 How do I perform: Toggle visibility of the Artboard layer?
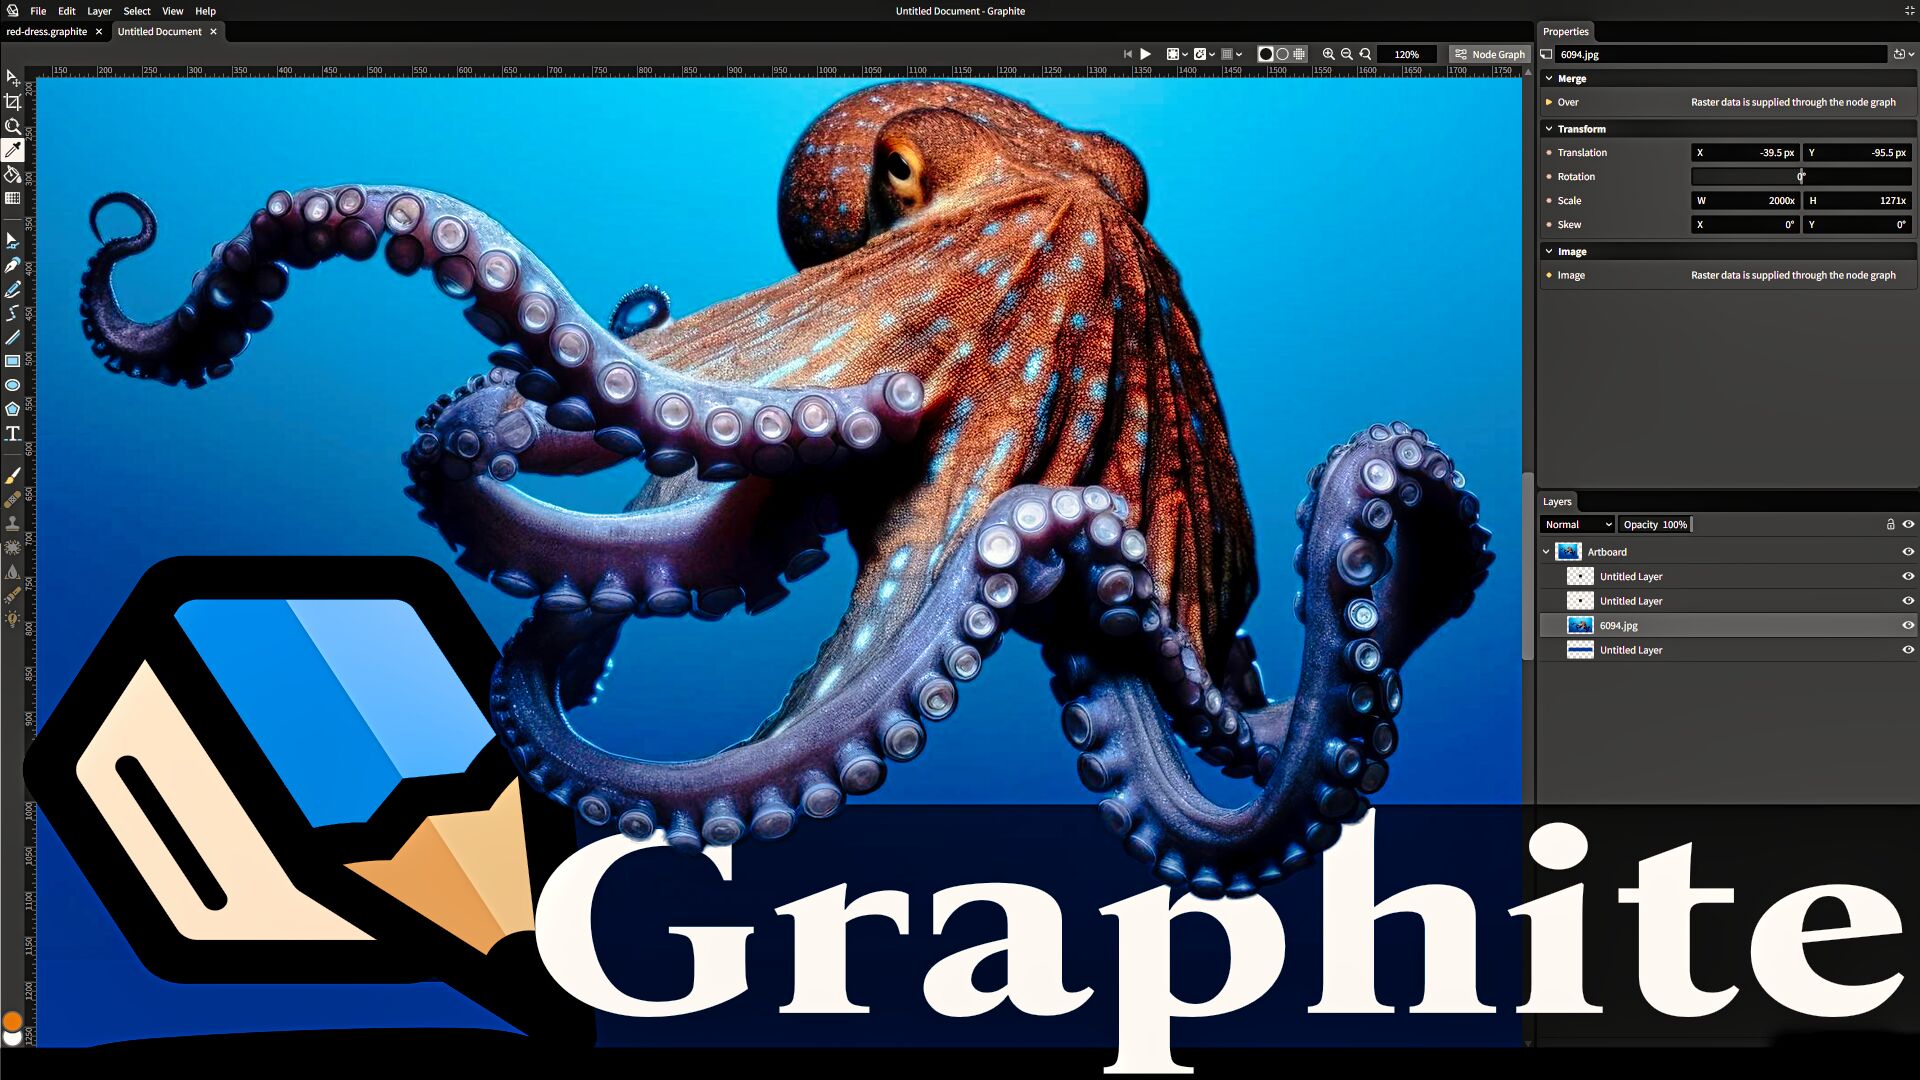pos(1908,551)
